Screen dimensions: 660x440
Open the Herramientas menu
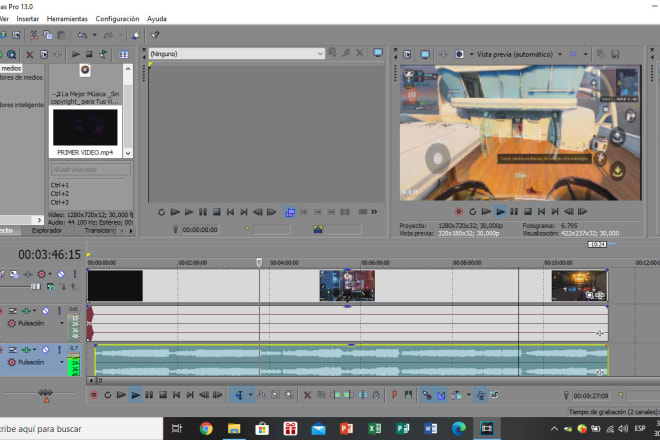(67, 19)
